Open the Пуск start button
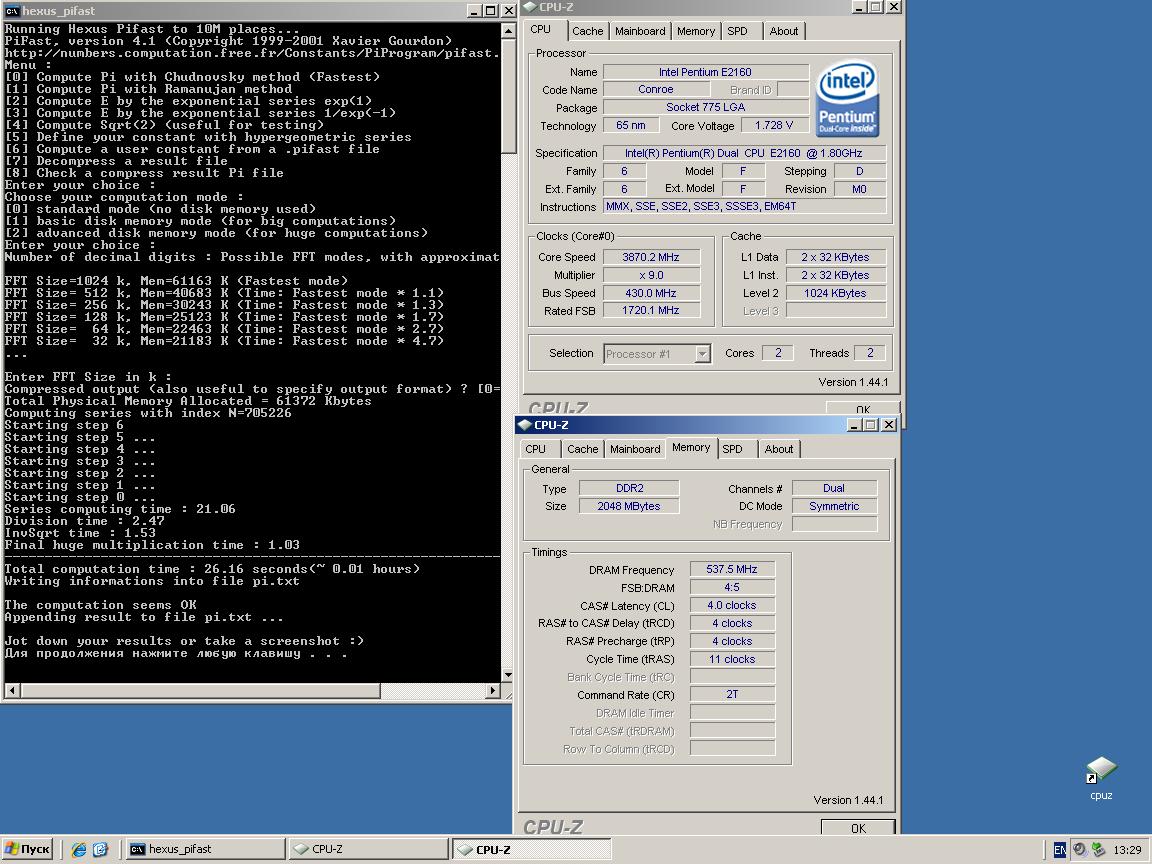Screen dimensions: 1152x864 pos(27,849)
